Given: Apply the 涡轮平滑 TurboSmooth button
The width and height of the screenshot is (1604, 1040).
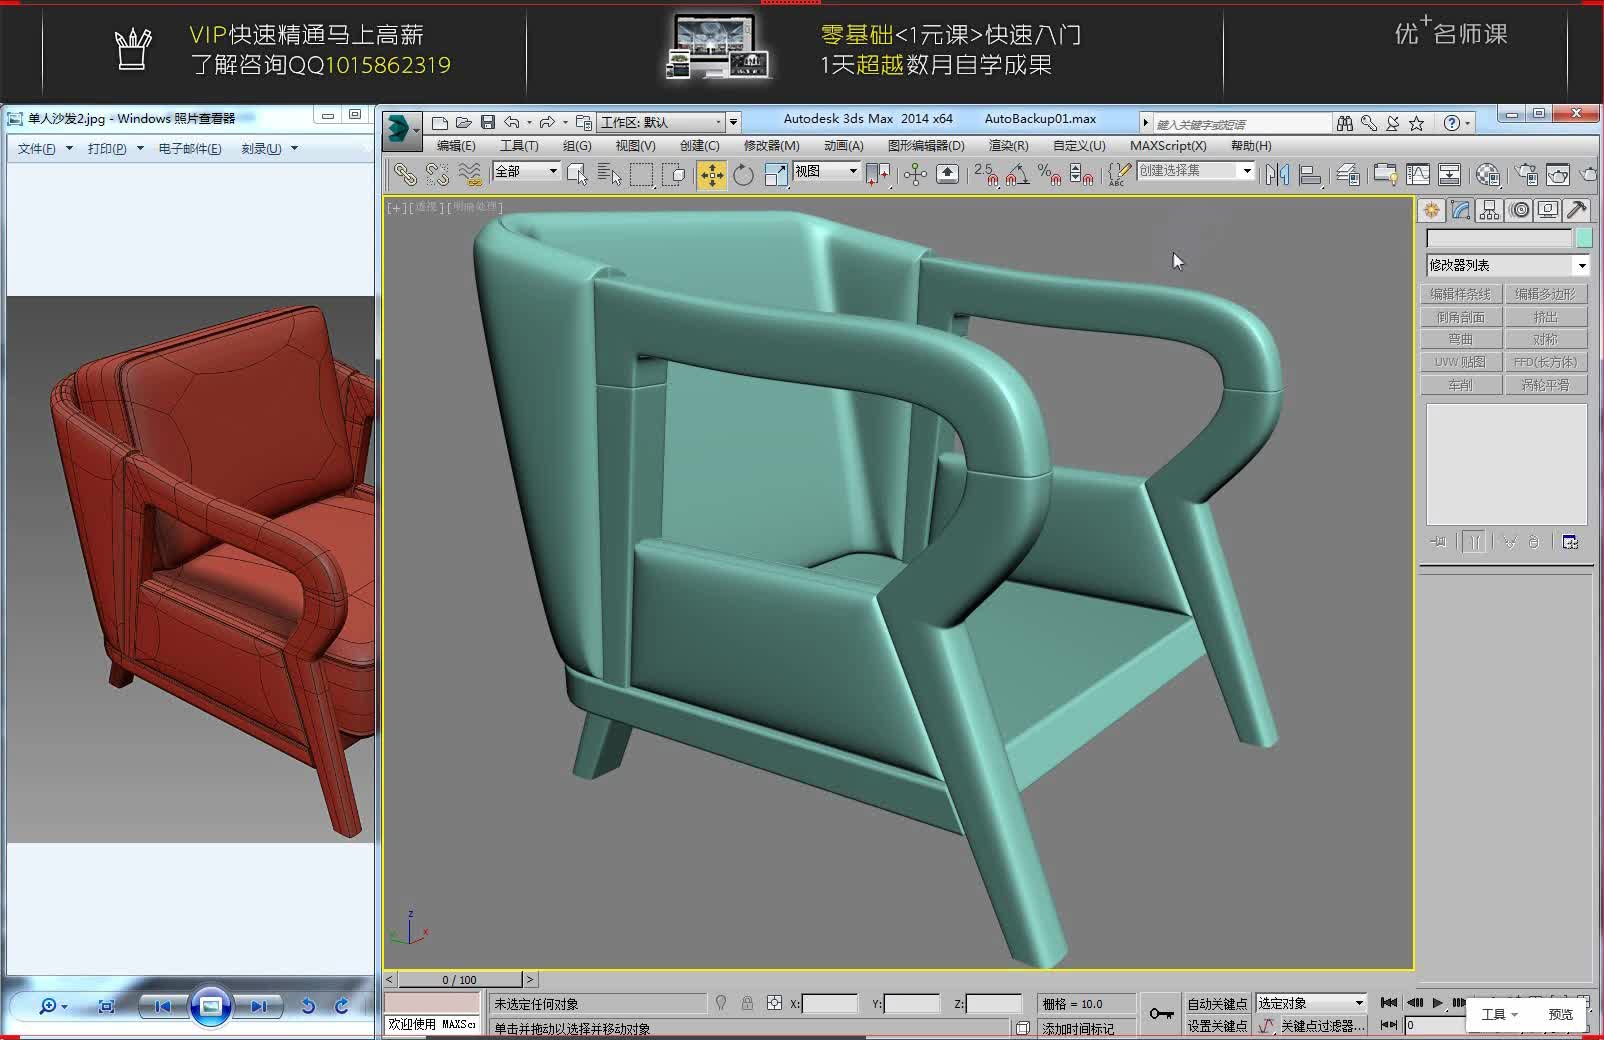Looking at the screenshot, I should pyautogui.click(x=1546, y=384).
